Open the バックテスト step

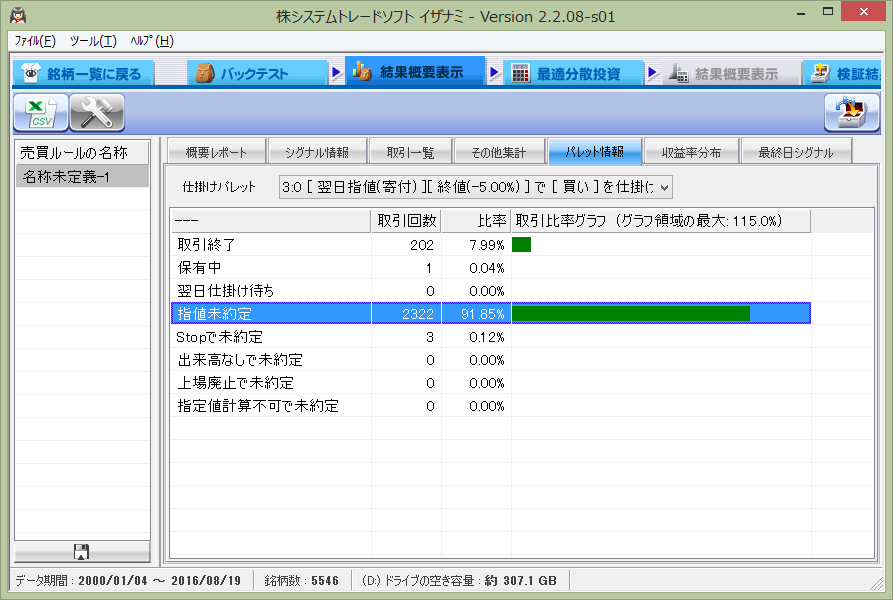pos(257,73)
